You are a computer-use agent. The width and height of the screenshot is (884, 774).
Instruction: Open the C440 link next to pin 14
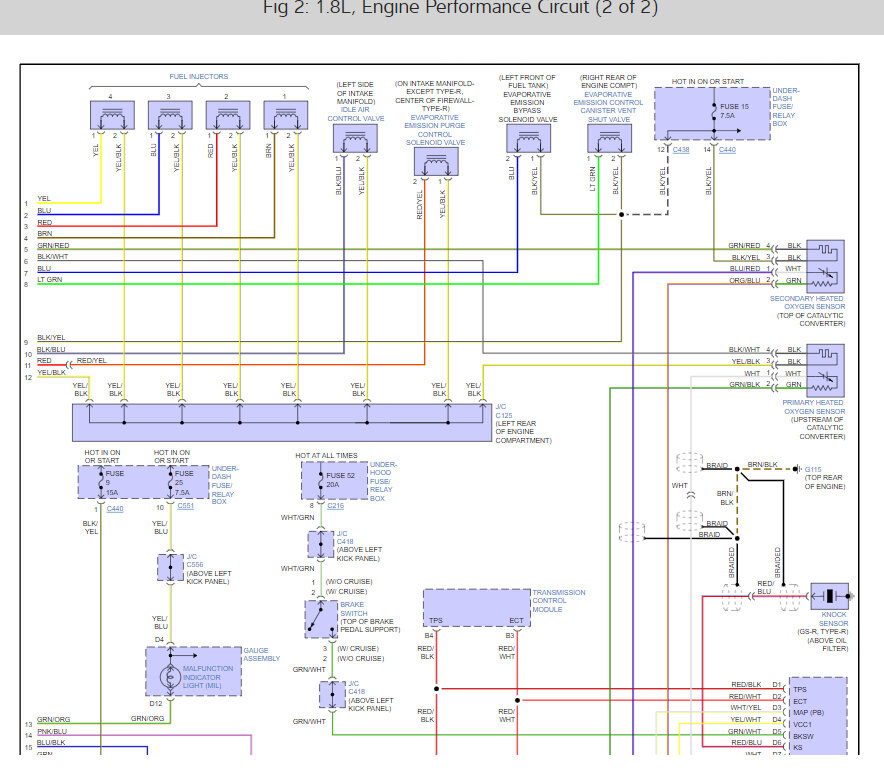[727, 149]
